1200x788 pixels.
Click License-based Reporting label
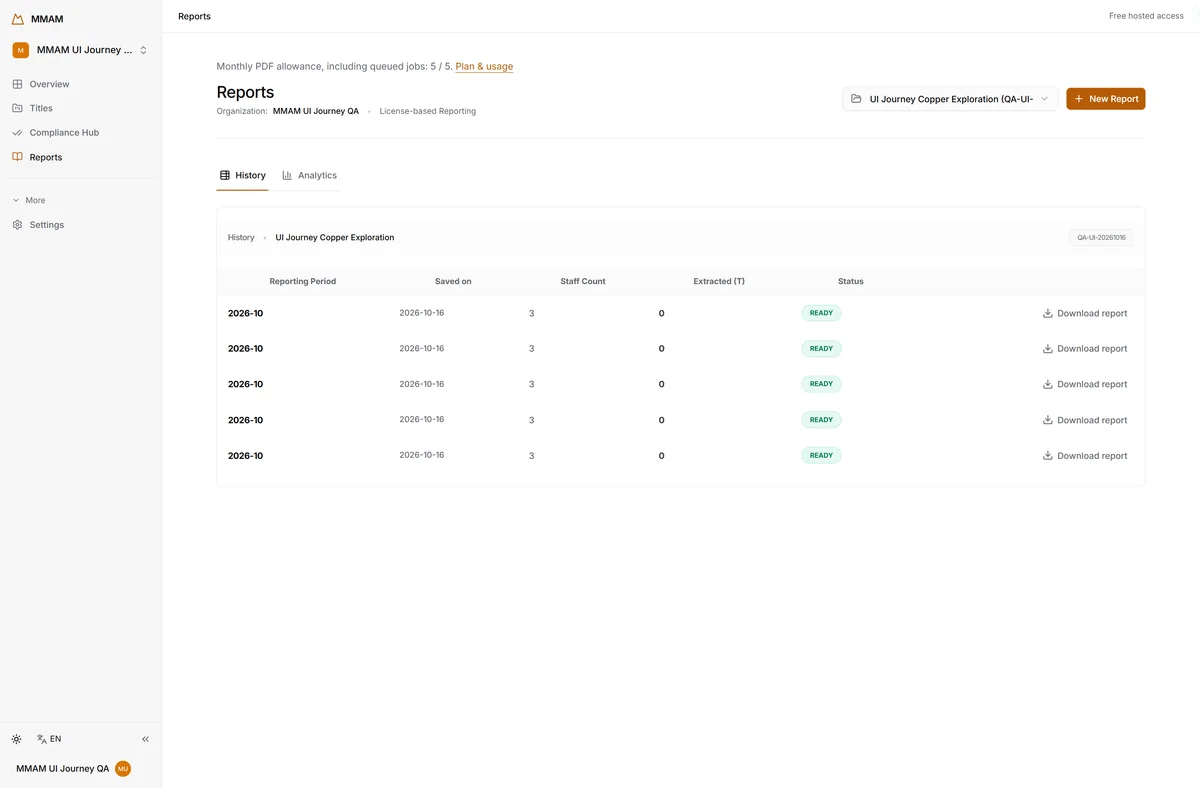[428, 111]
